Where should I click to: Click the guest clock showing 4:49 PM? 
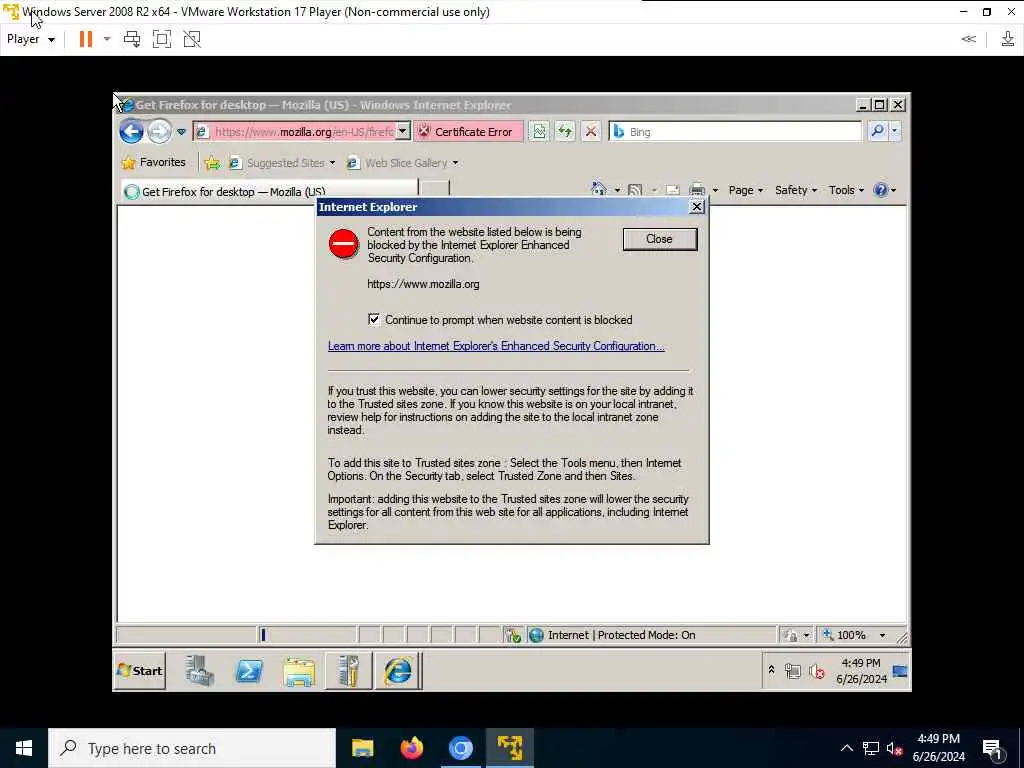click(x=861, y=671)
